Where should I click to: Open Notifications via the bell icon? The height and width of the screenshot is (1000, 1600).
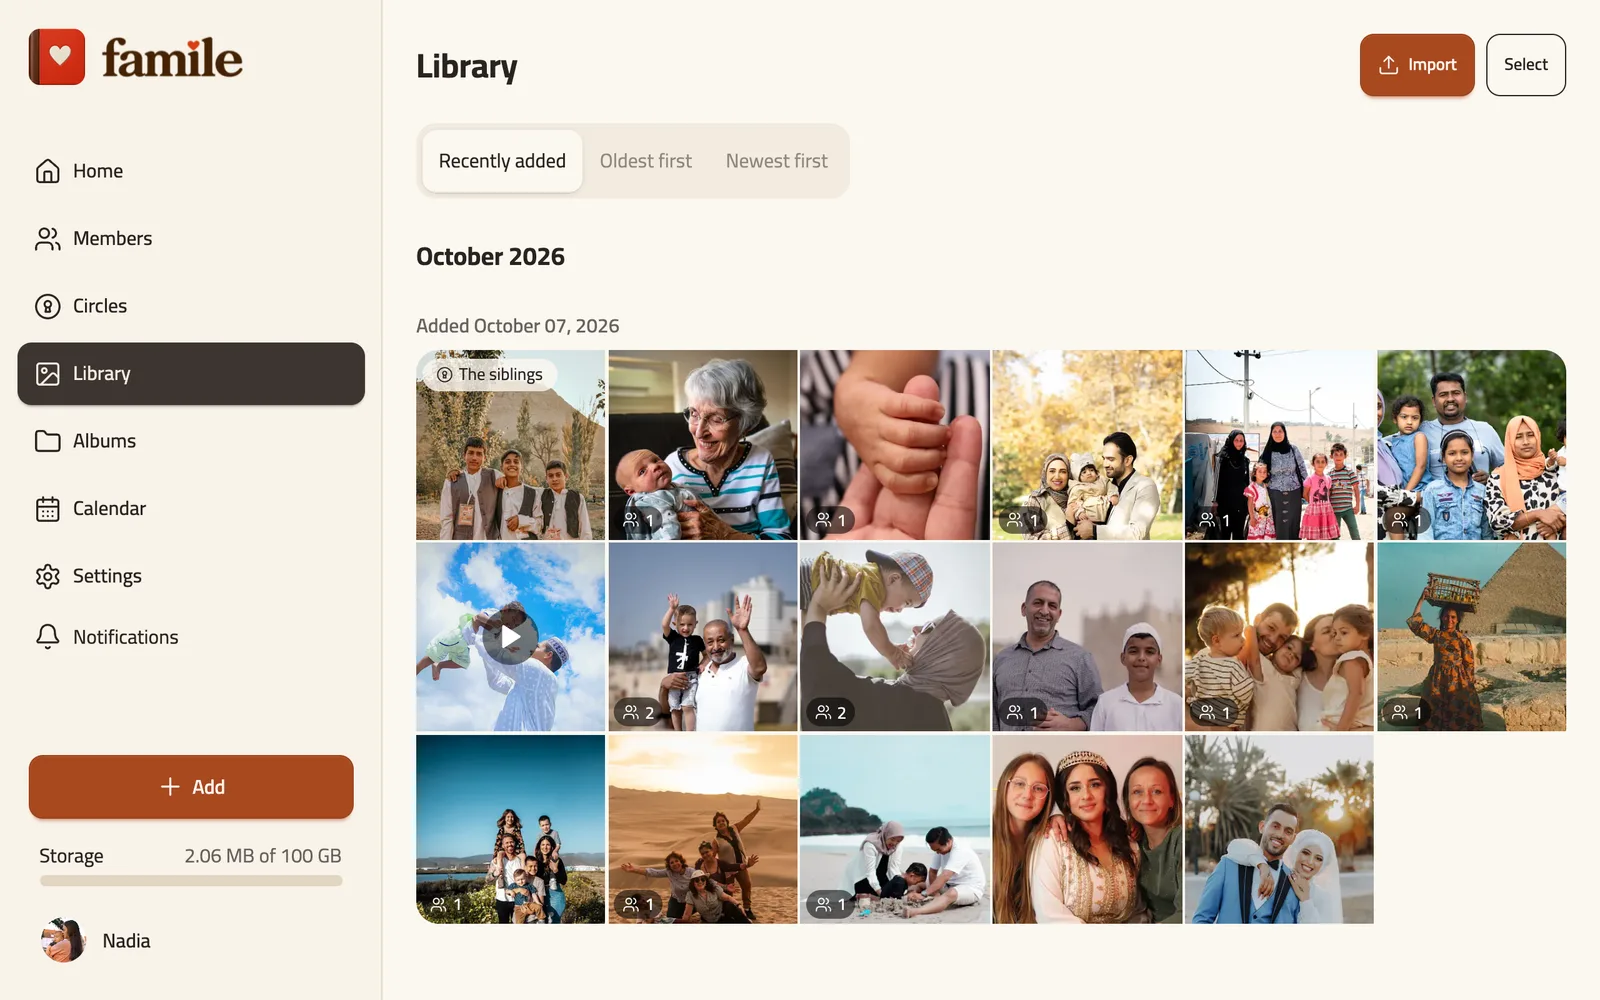pos(47,637)
